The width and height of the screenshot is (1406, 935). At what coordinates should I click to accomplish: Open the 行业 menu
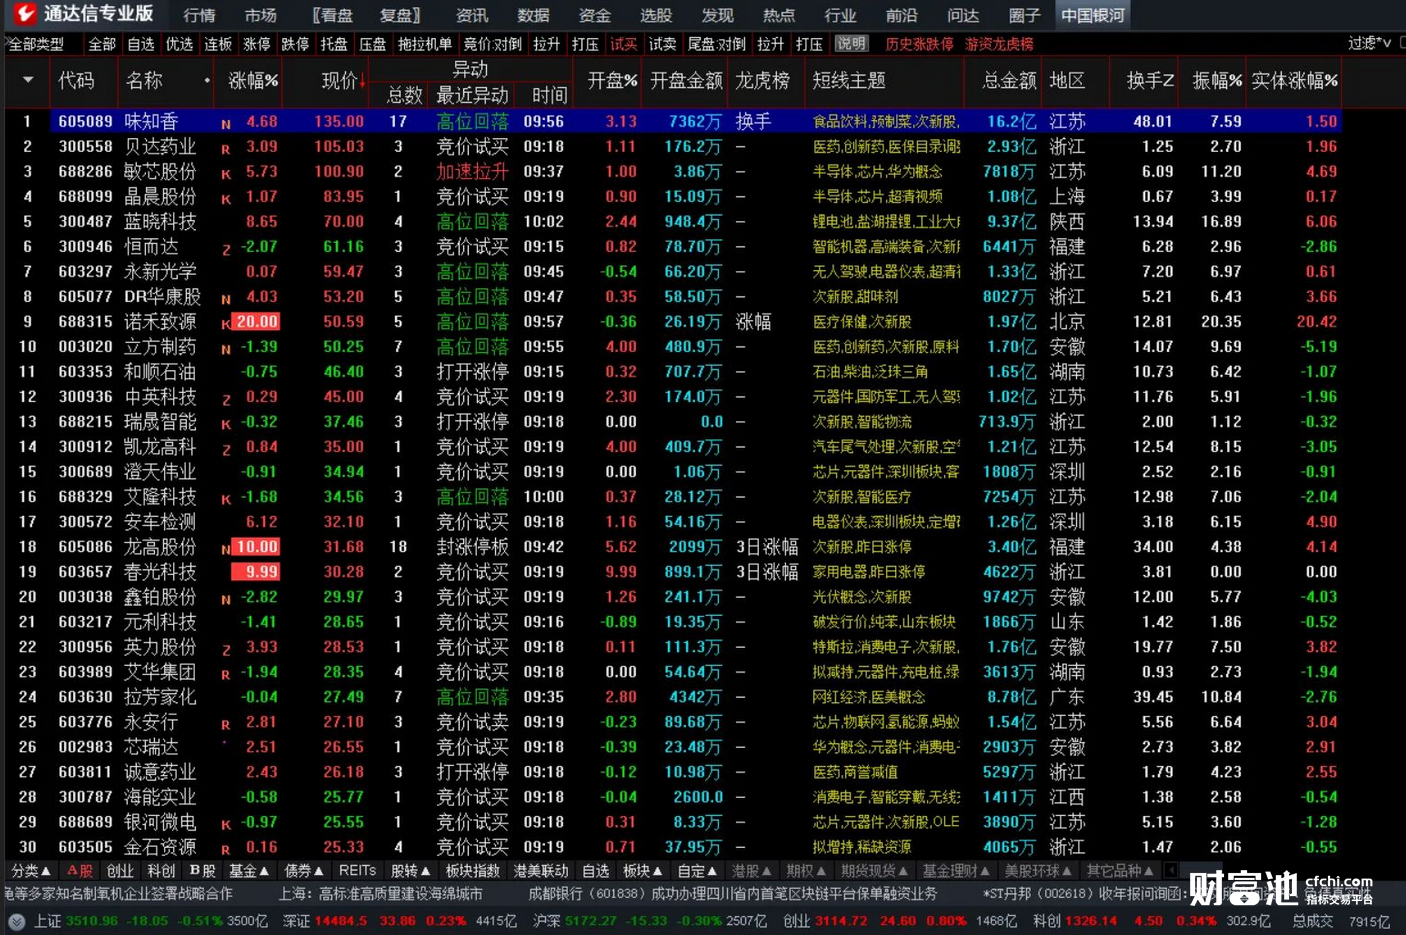point(840,15)
